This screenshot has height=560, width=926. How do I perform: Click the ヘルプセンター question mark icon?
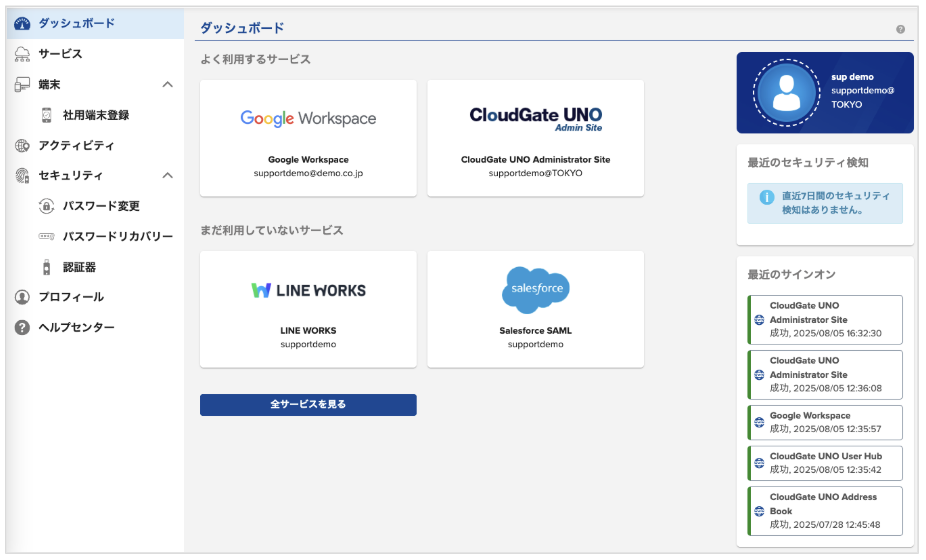coord(22,327)
